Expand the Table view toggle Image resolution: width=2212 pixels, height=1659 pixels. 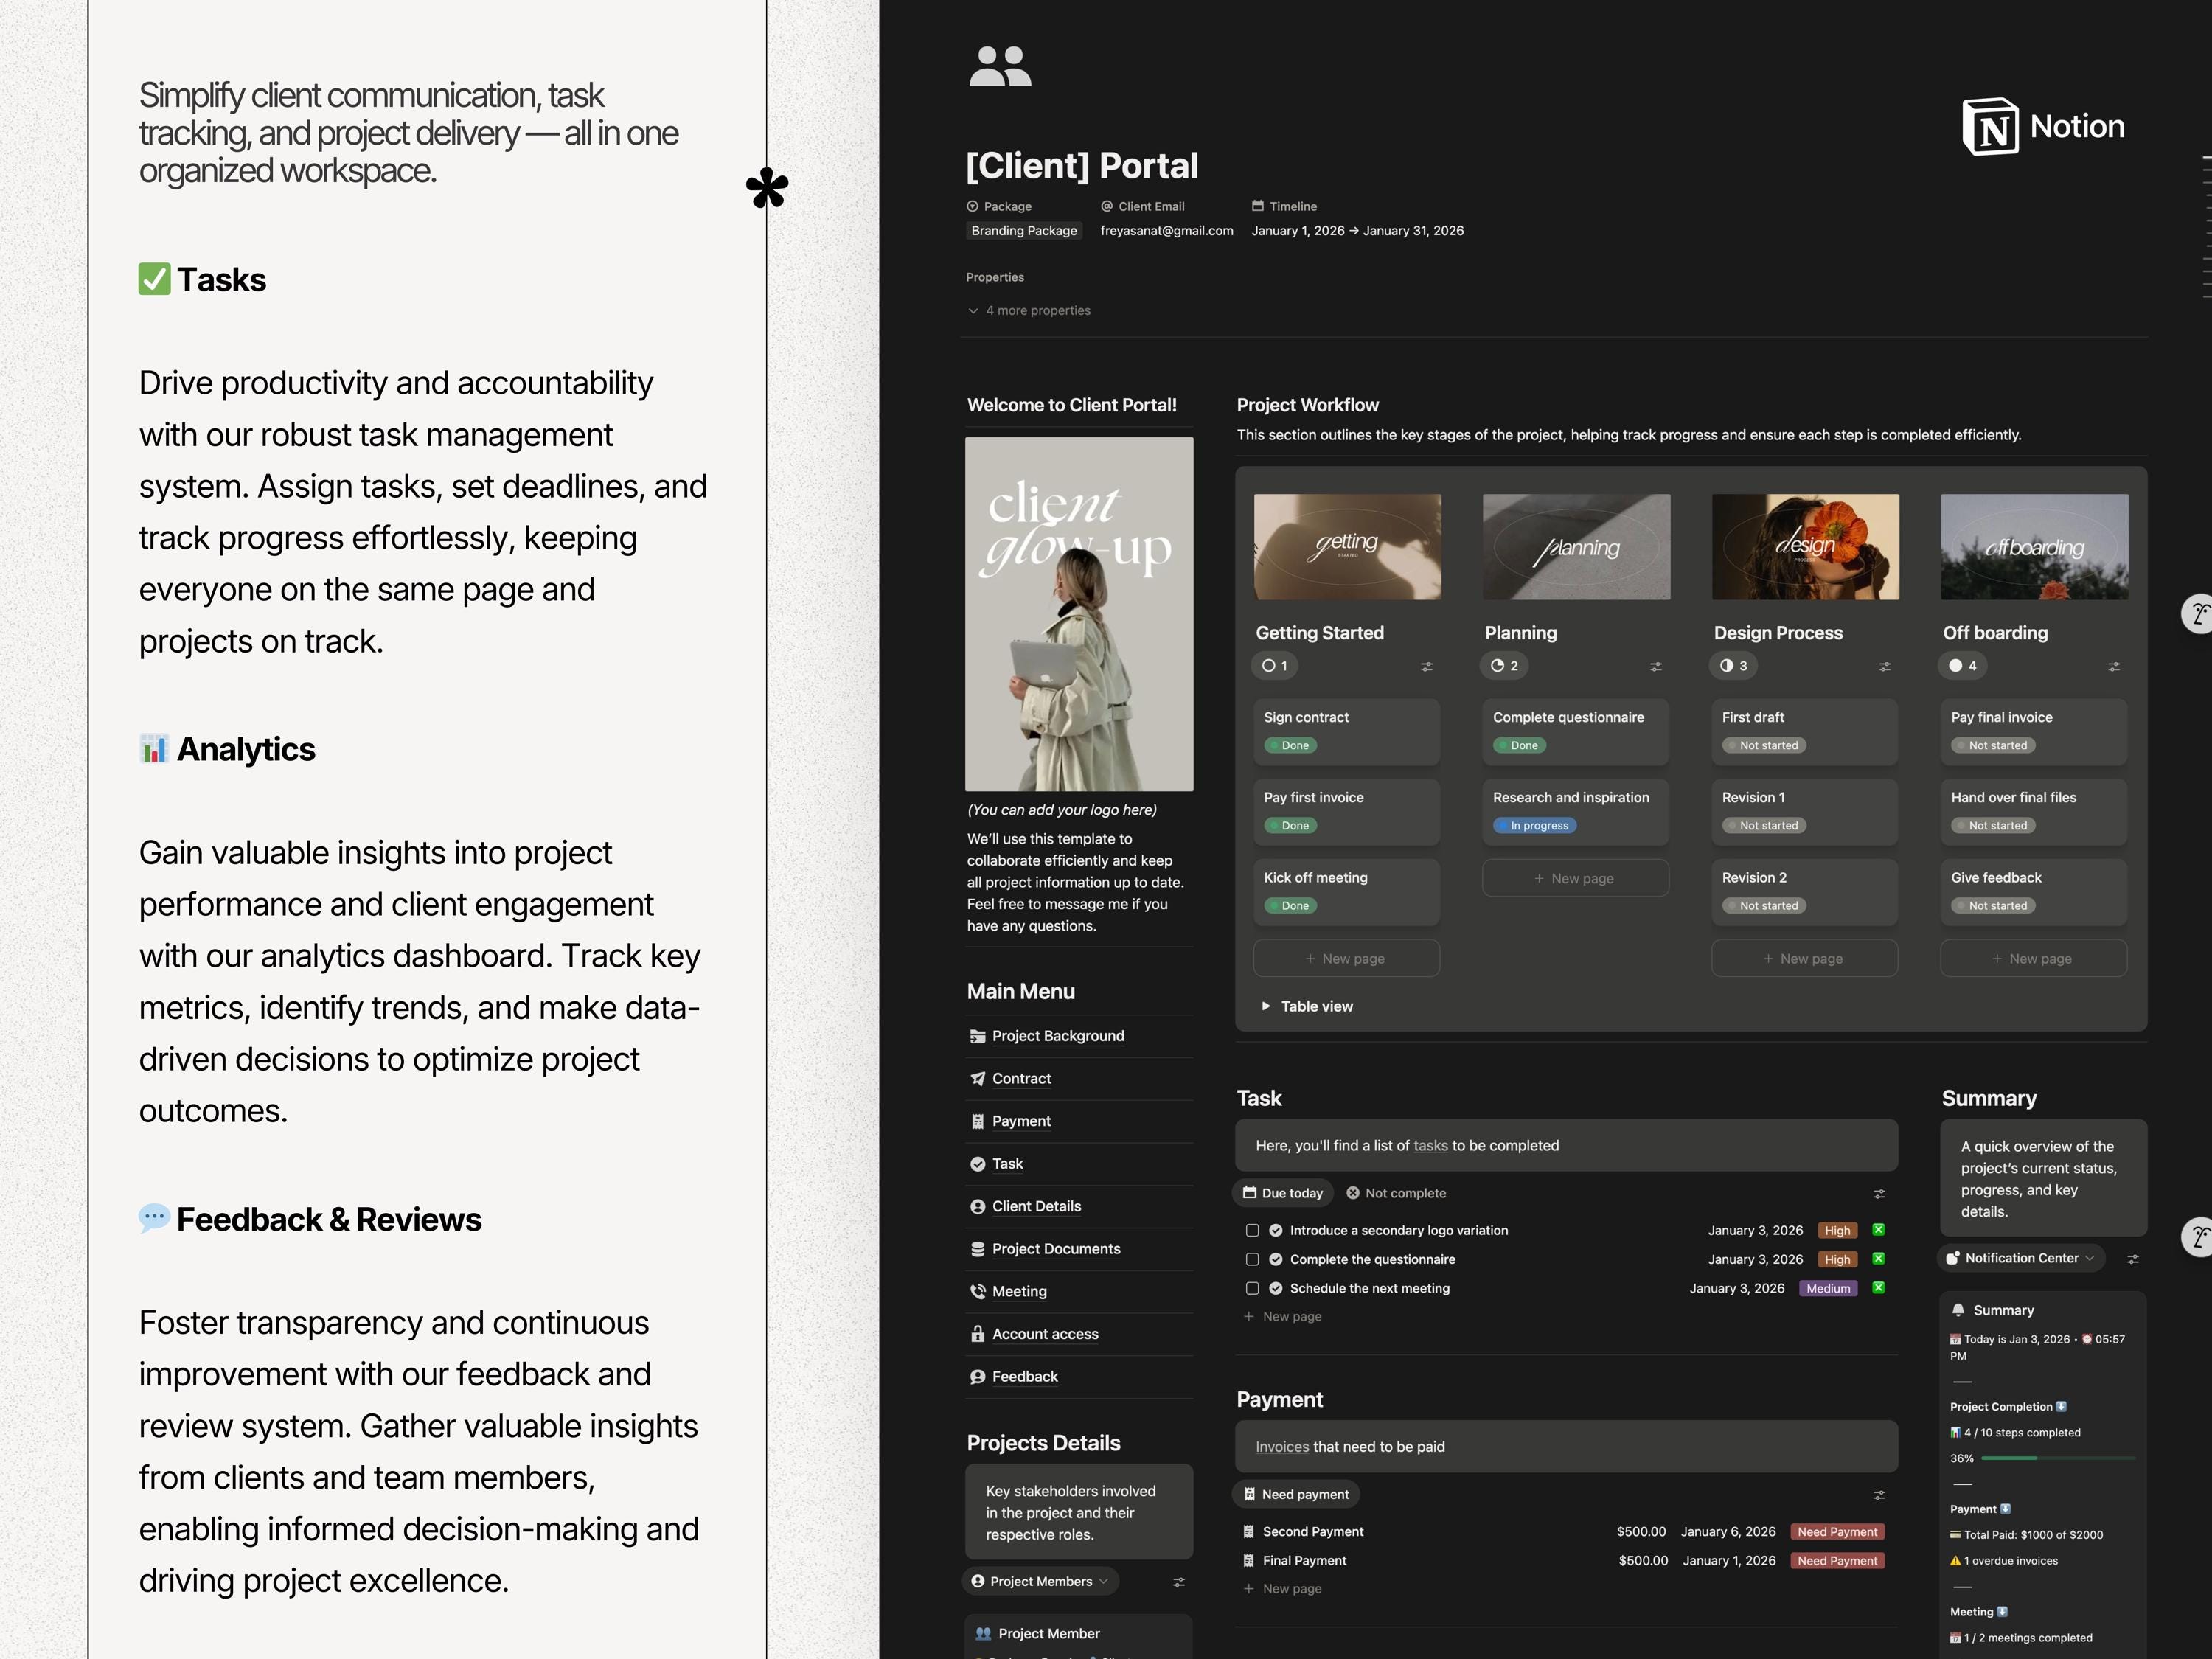[x=1266, y=1006]
